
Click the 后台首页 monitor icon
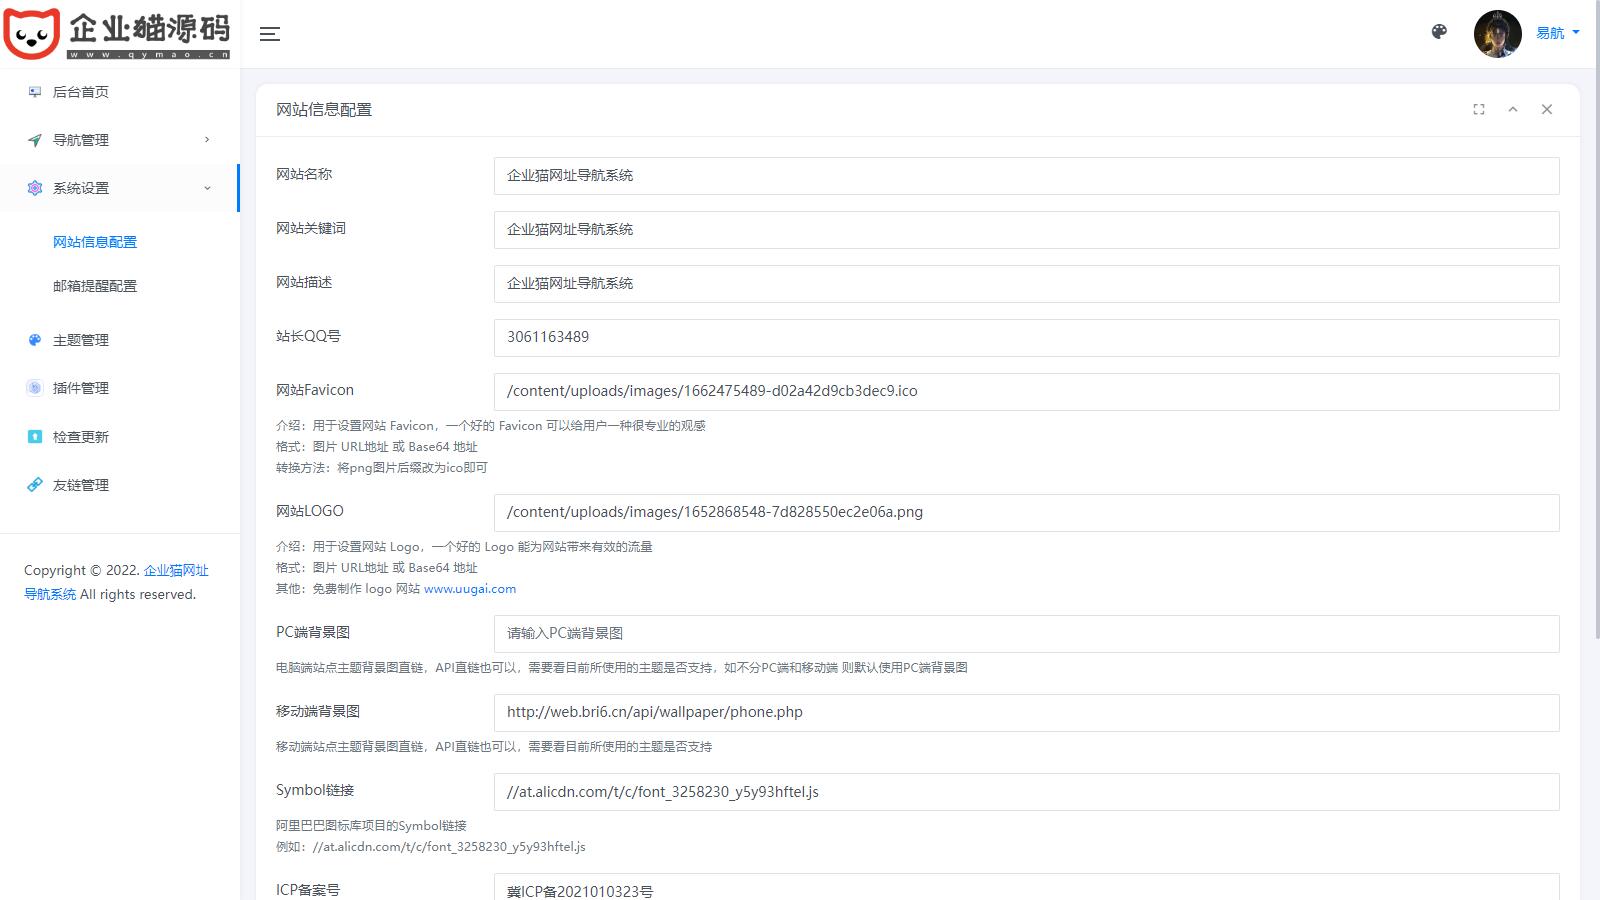click(35, 92)
